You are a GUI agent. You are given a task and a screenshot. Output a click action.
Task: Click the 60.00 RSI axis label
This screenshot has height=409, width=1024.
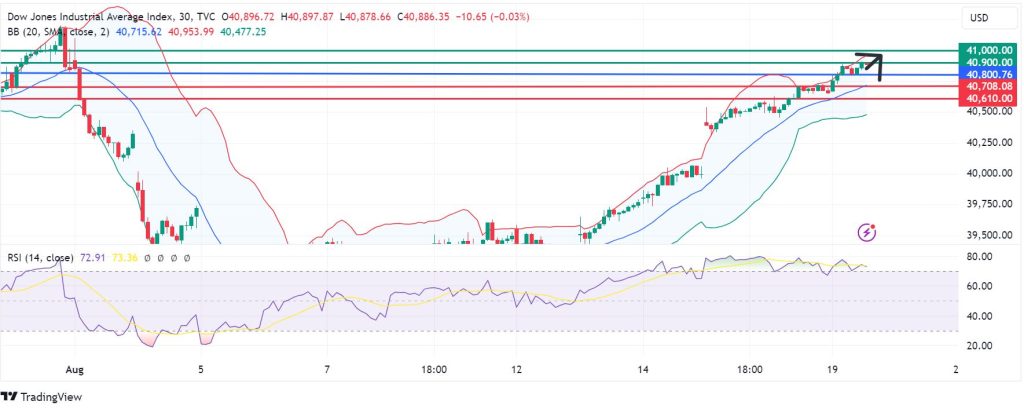point(978,286)
